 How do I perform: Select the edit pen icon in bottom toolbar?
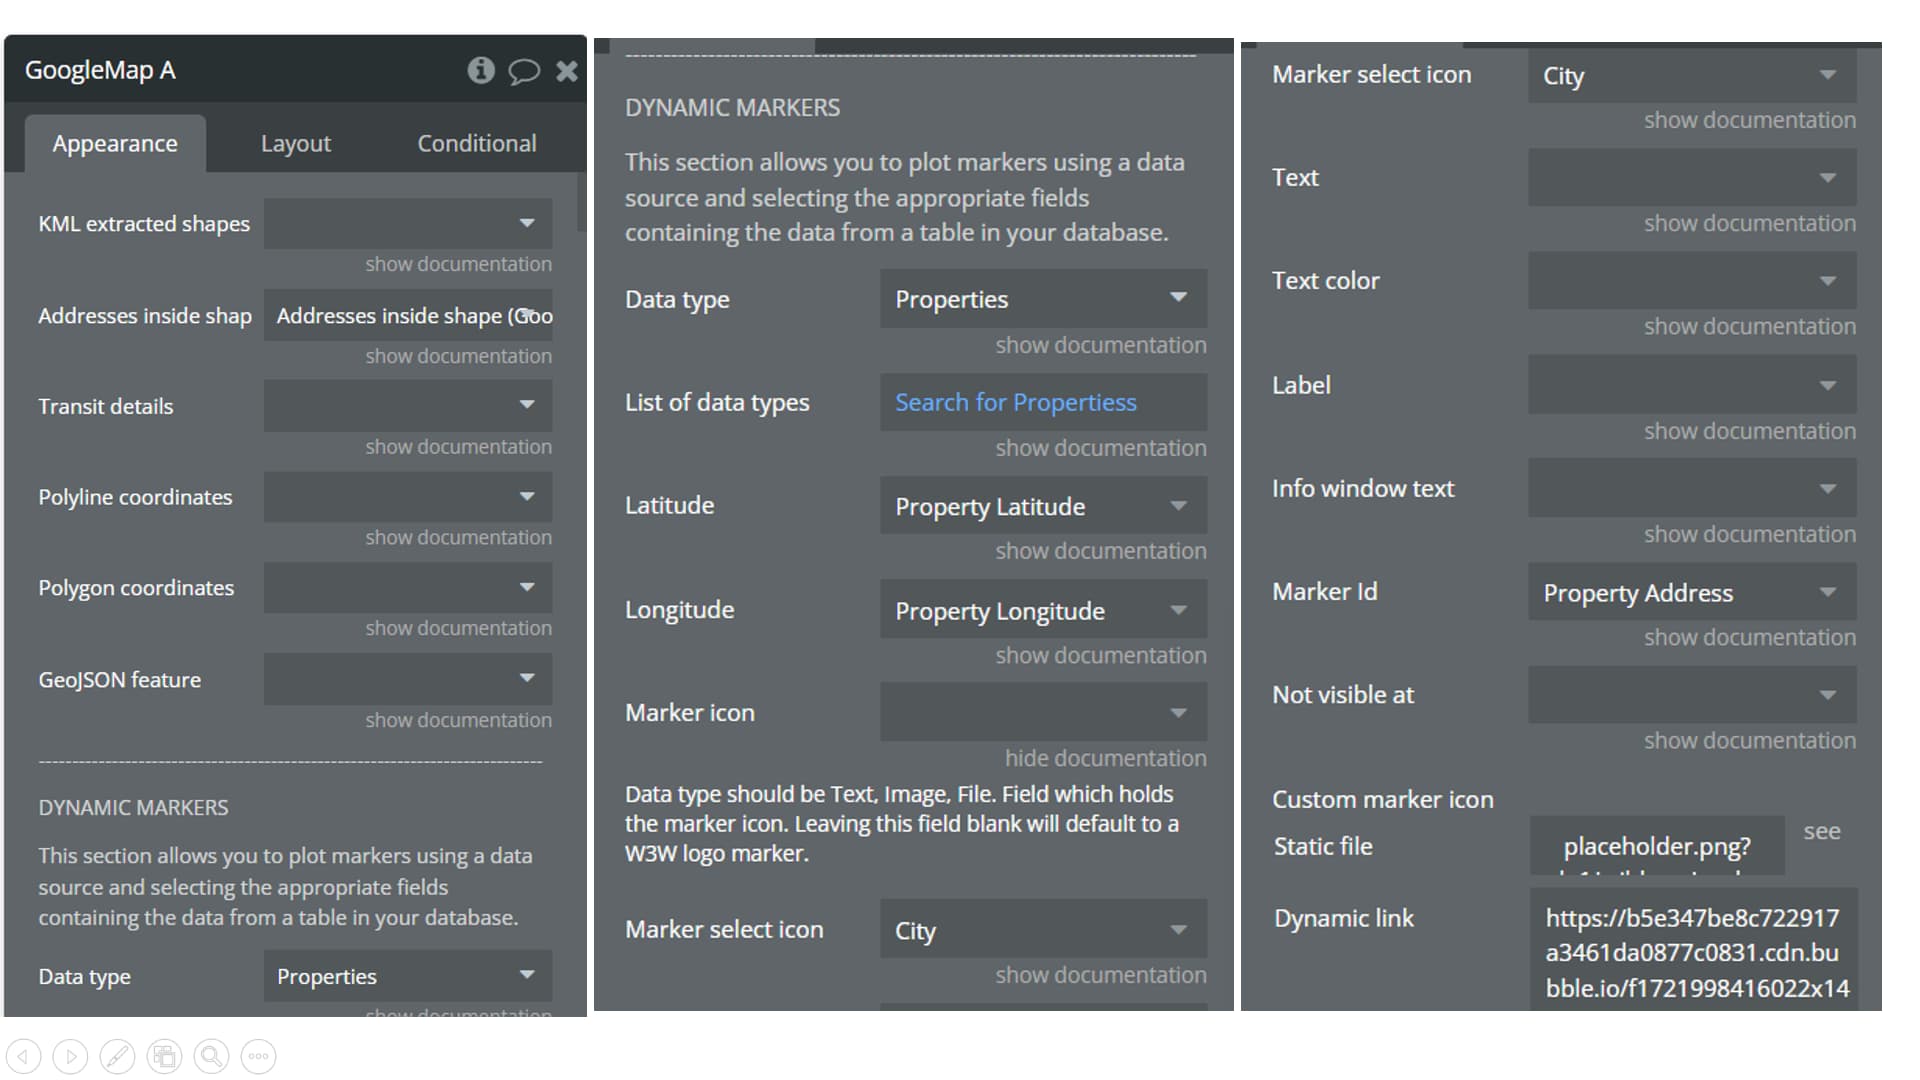tap(118, 1055)
